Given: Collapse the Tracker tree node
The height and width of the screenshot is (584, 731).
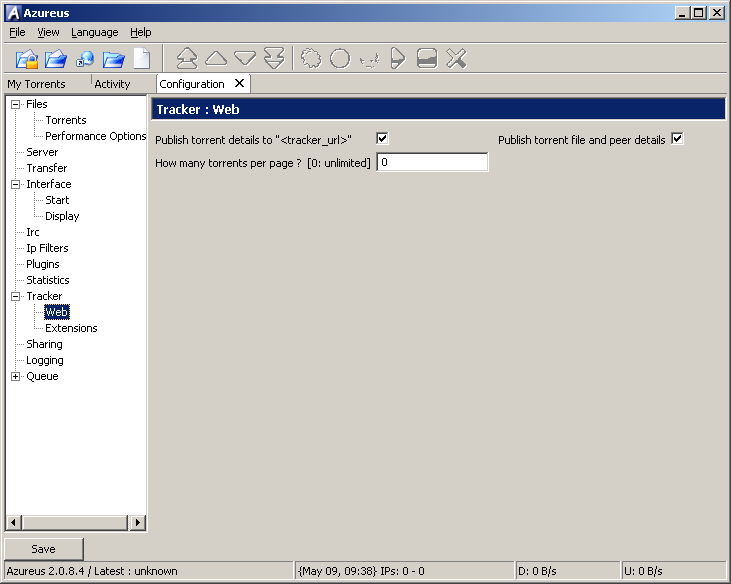Looking at the screenshot, I should point(15,296).
